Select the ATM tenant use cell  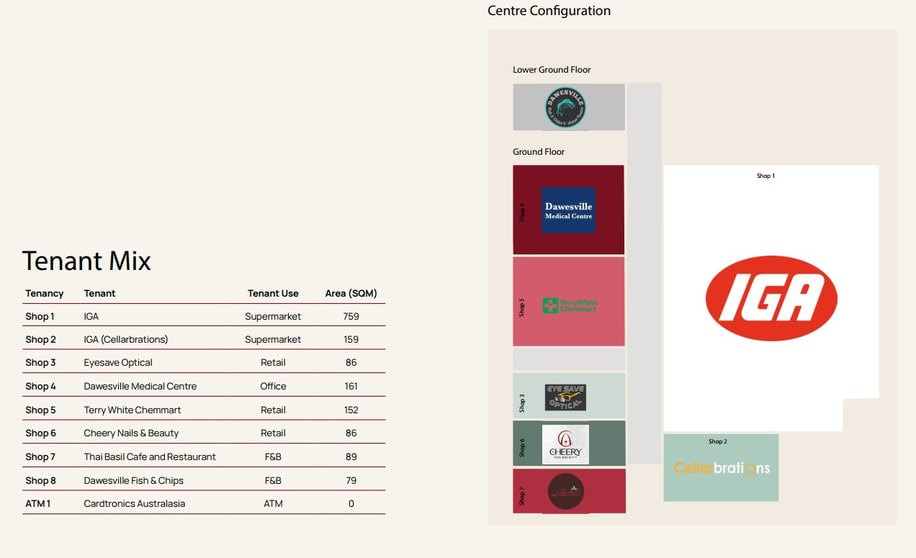[x=273, y=504]
